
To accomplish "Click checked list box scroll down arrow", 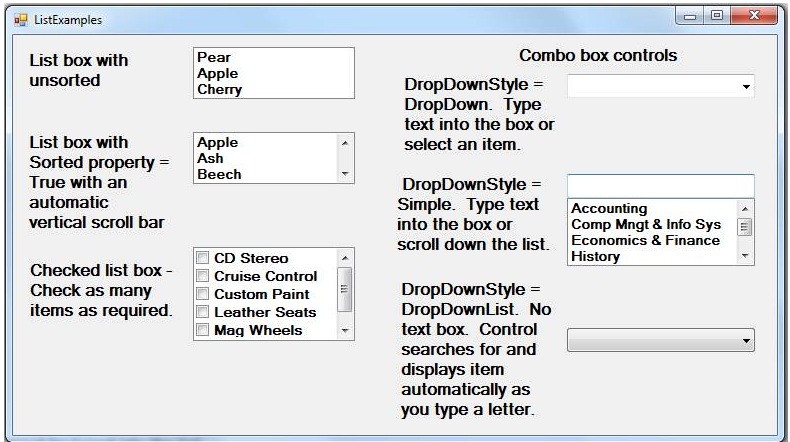I will 345,331.
